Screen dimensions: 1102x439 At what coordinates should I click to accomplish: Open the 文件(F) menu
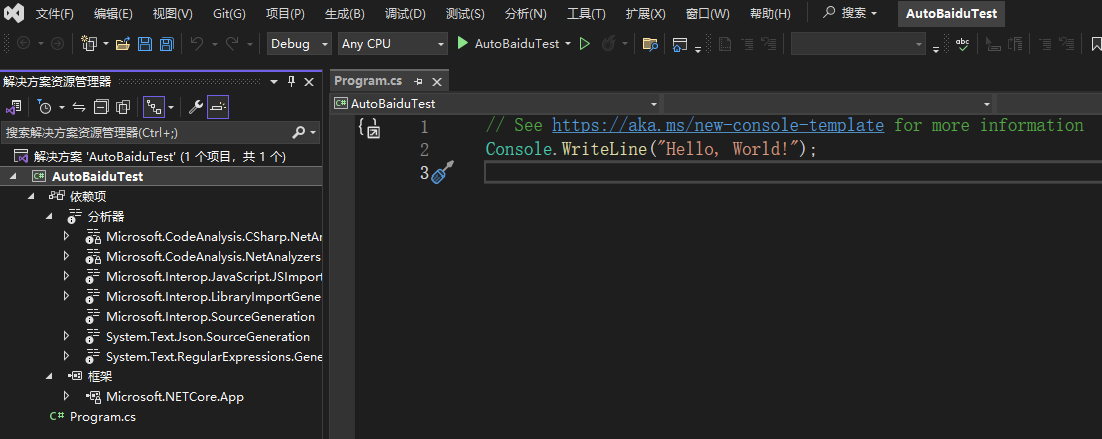pyautogui.click(x=55, y=13)
